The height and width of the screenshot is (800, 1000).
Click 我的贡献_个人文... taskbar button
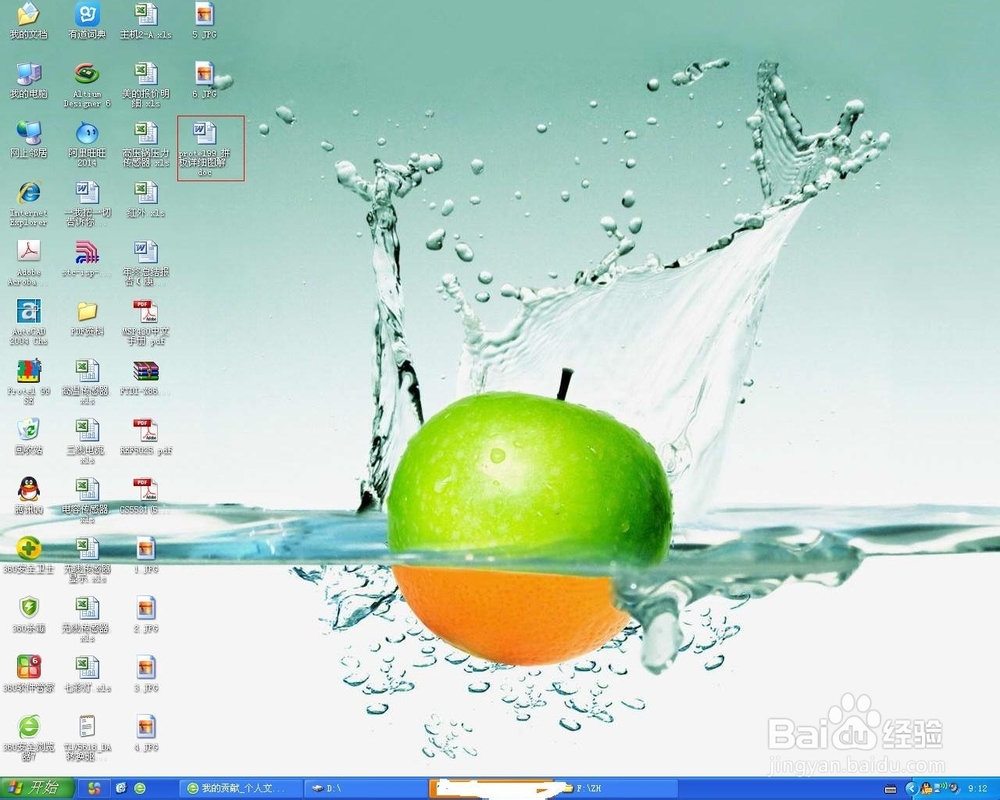[240, 789]
